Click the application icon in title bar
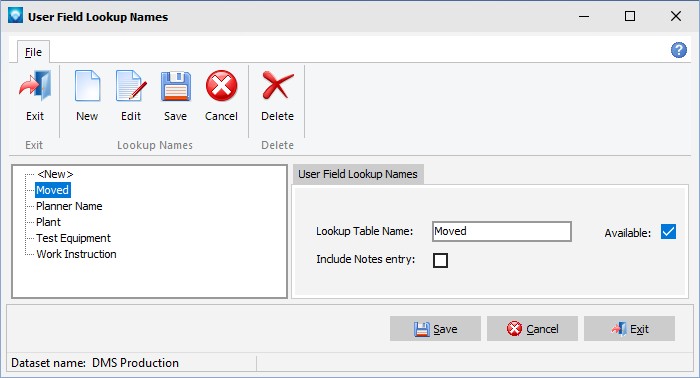The height and width of the screenshot is (378, 700). coord(15,16)
